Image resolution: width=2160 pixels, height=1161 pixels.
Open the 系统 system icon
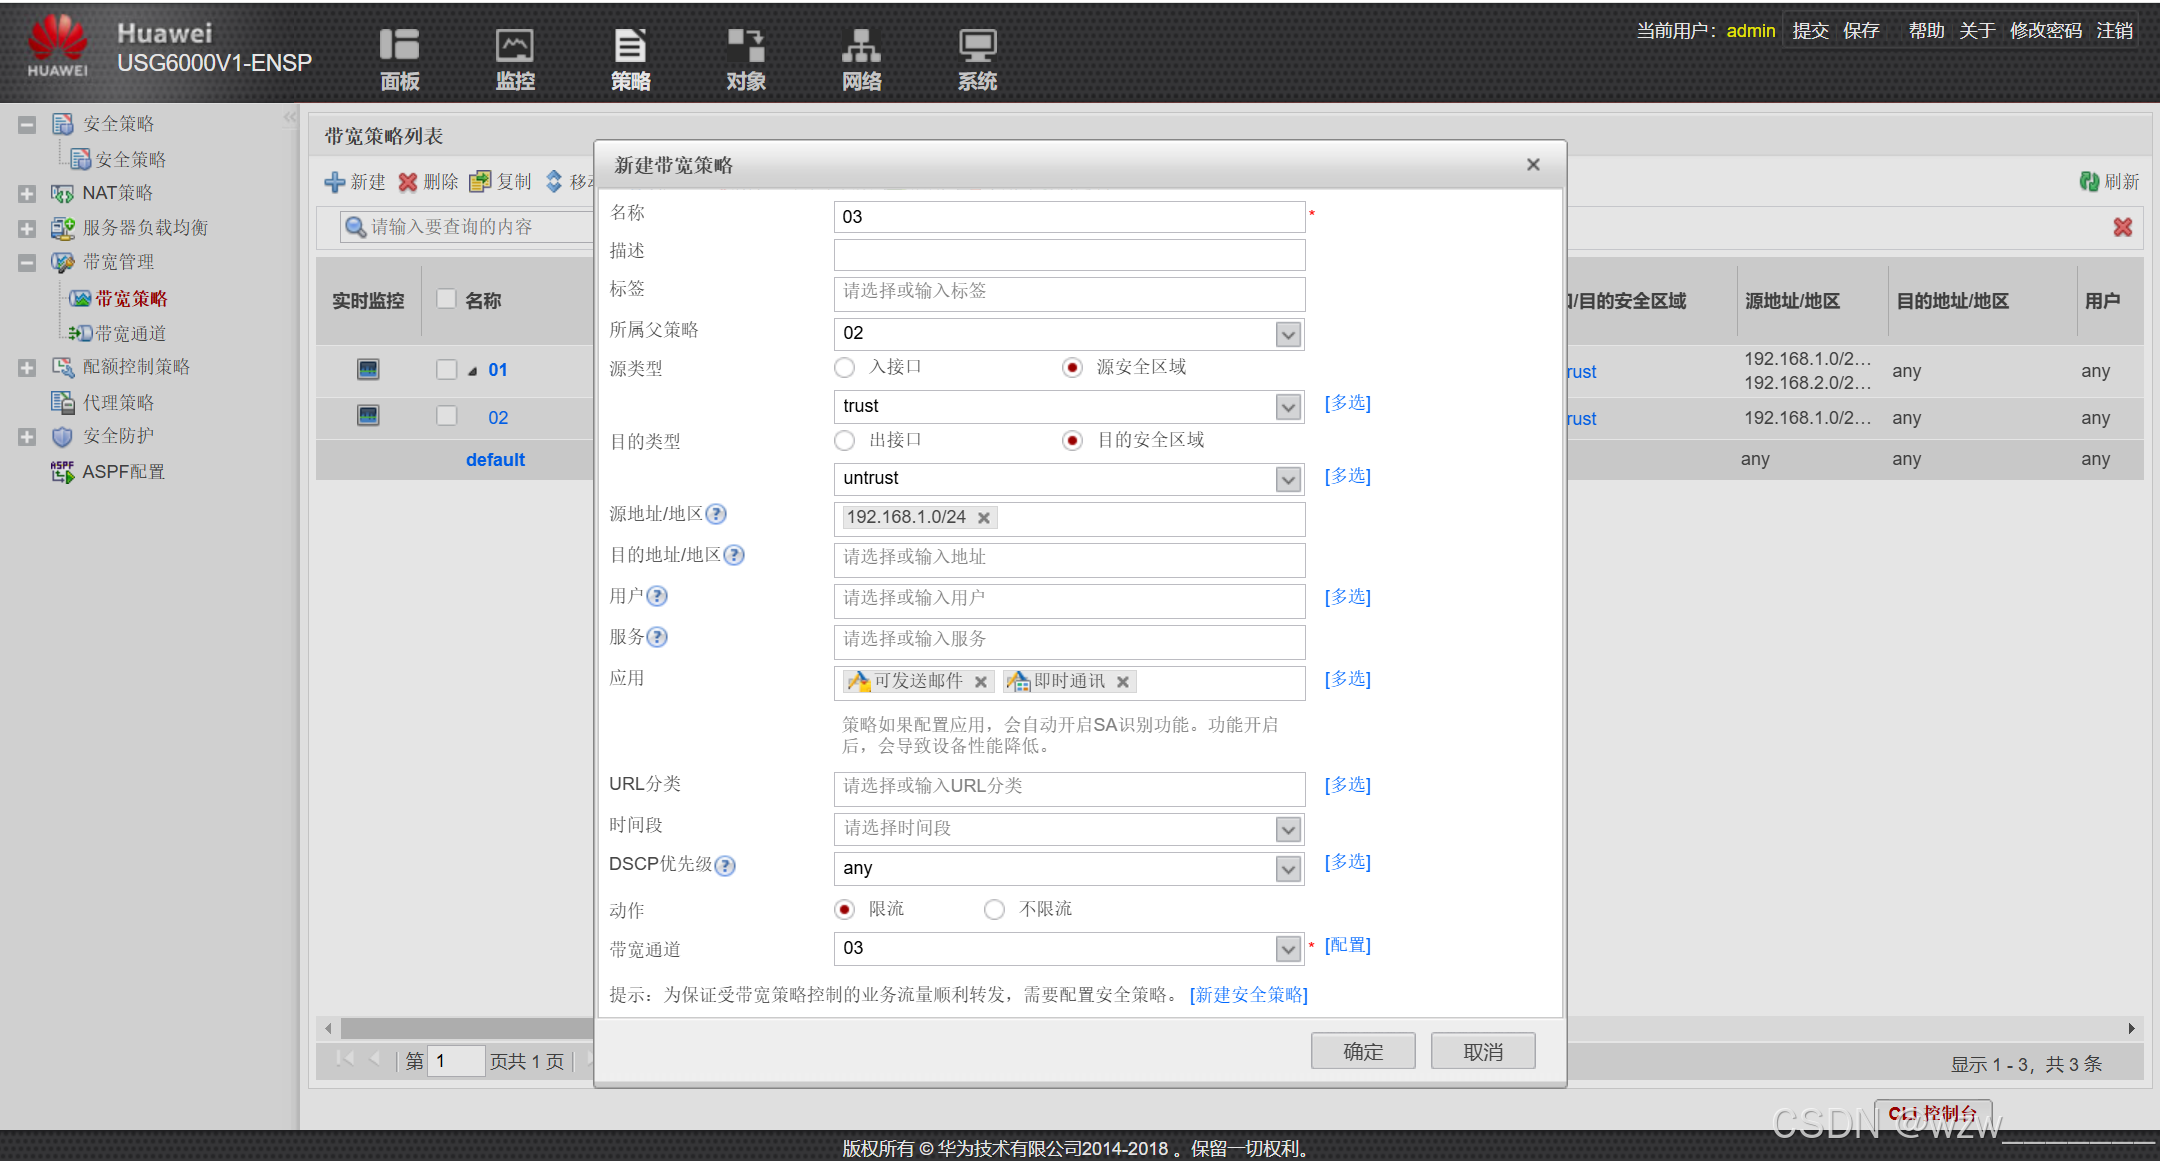pos(977,46)
